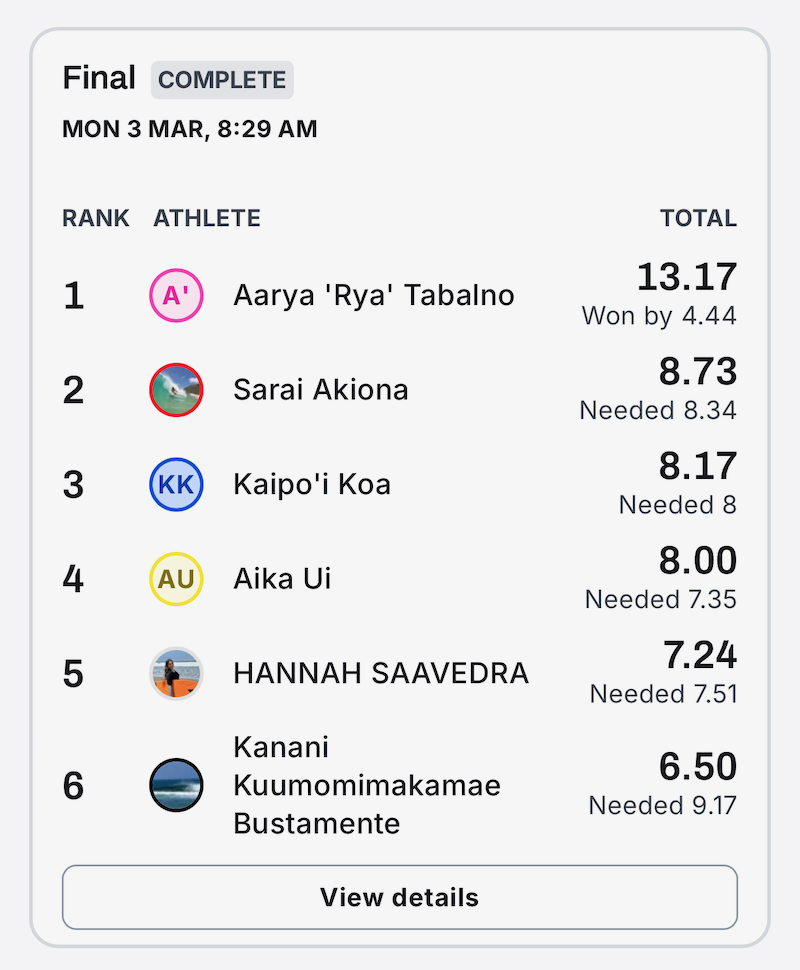Click the winning total score 13.17
Viewport: 800px width, 970px height.
[x=687, y=277]
